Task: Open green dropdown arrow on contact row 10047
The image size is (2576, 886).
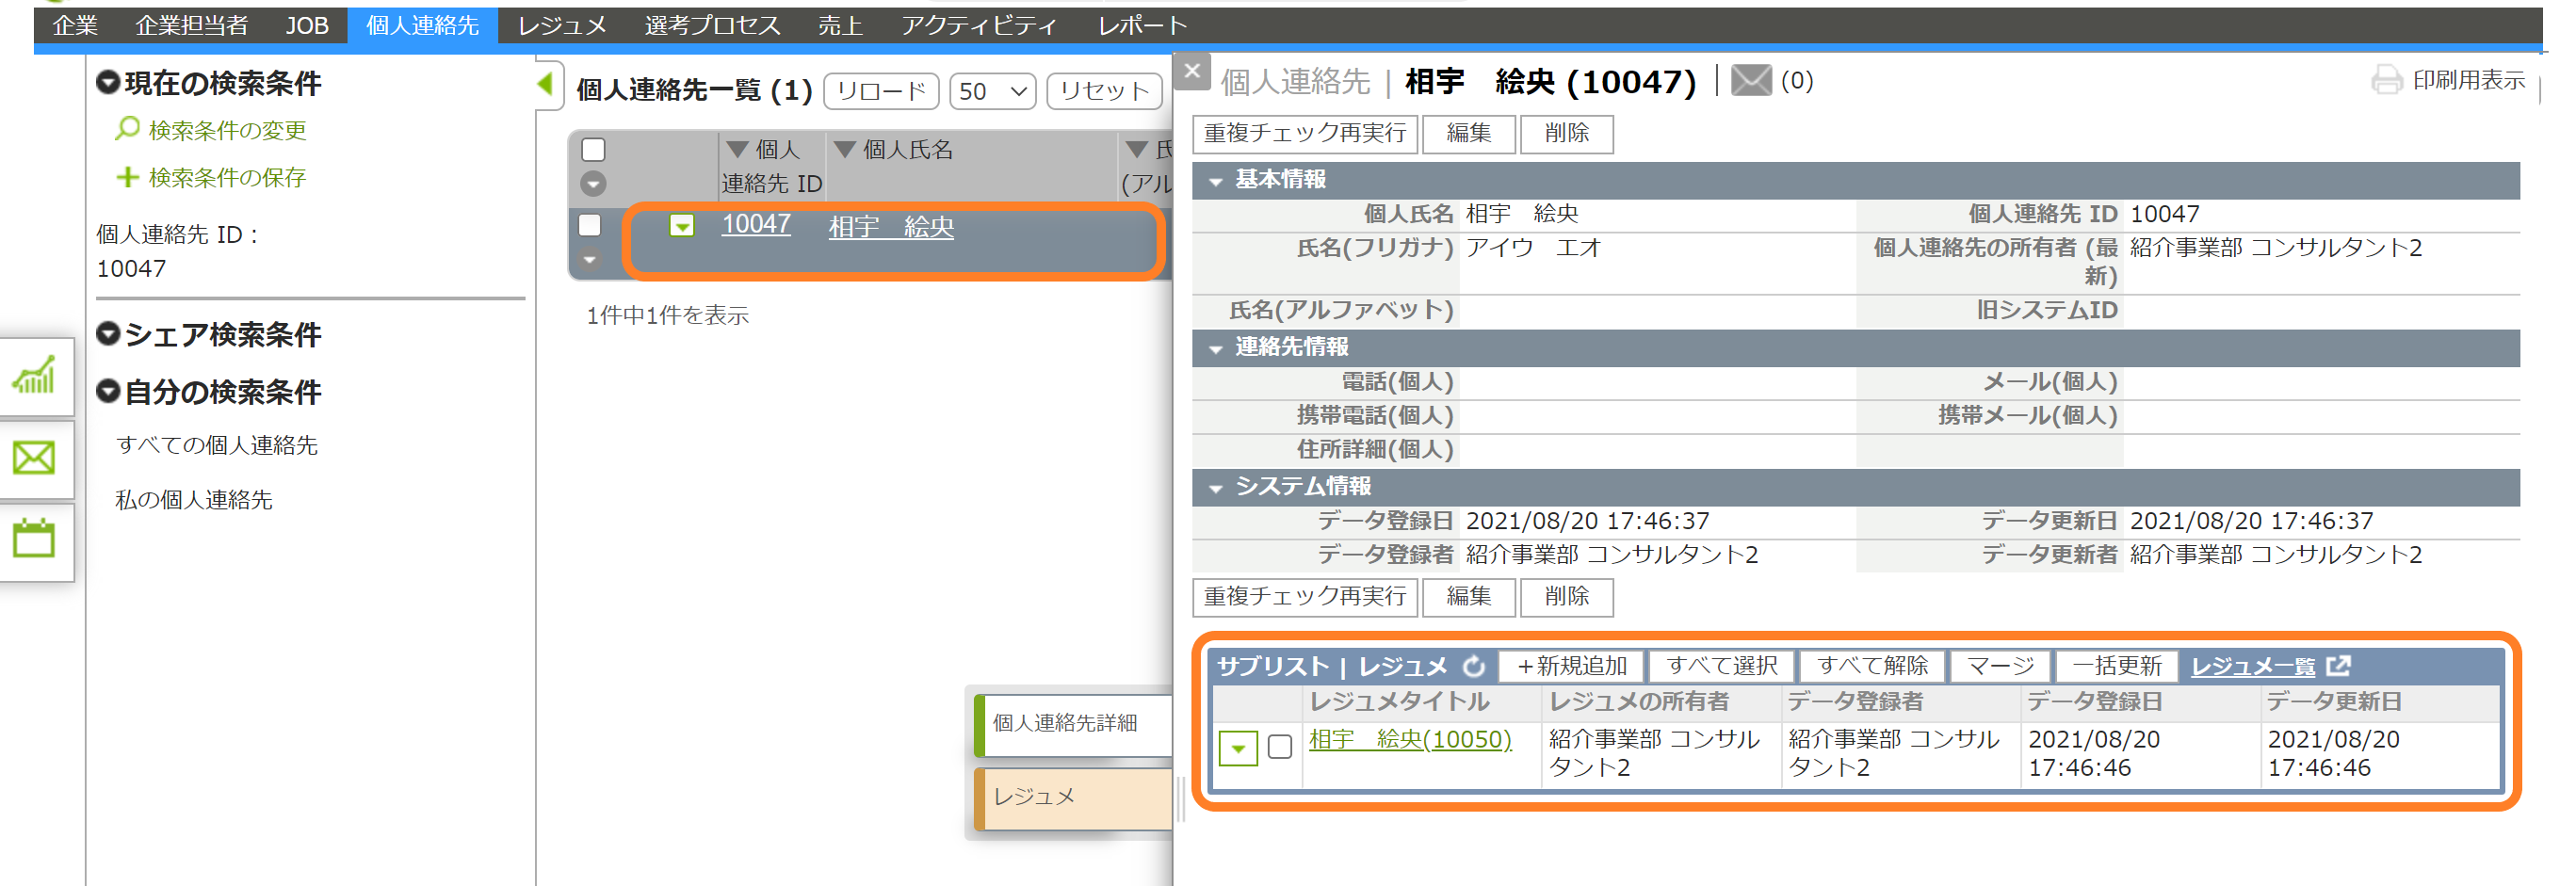Action: pyautogui.click(x=682, y=226)
